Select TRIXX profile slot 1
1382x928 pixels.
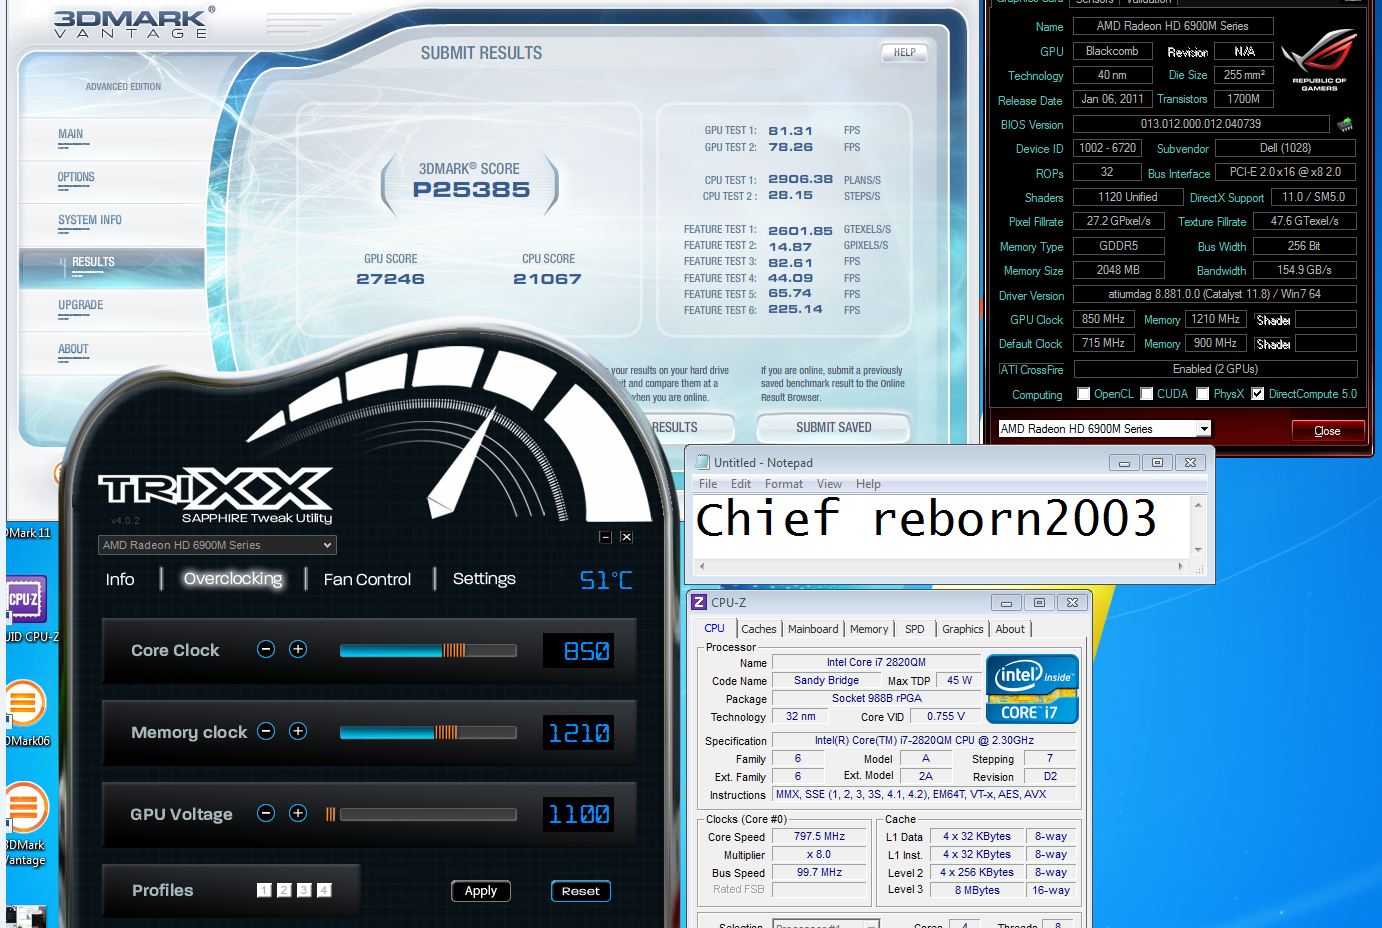coord(264,890)
